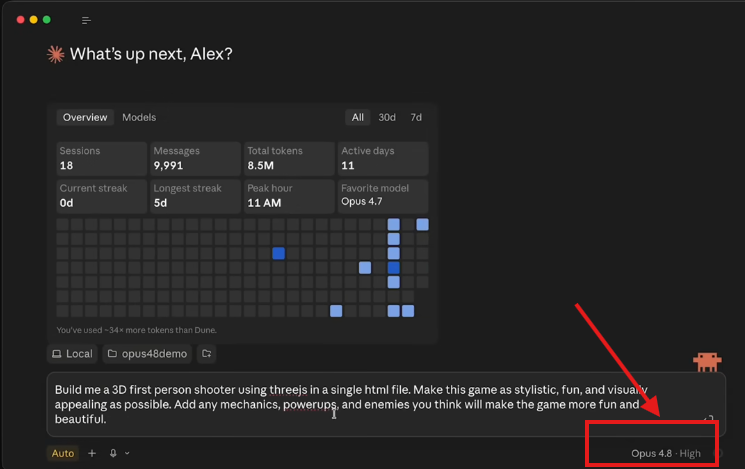Image resolution: width=745 pixels, height=469 pixels.
Task: Click the top-right light blue heatmap cell
Action: click(422, 224)
